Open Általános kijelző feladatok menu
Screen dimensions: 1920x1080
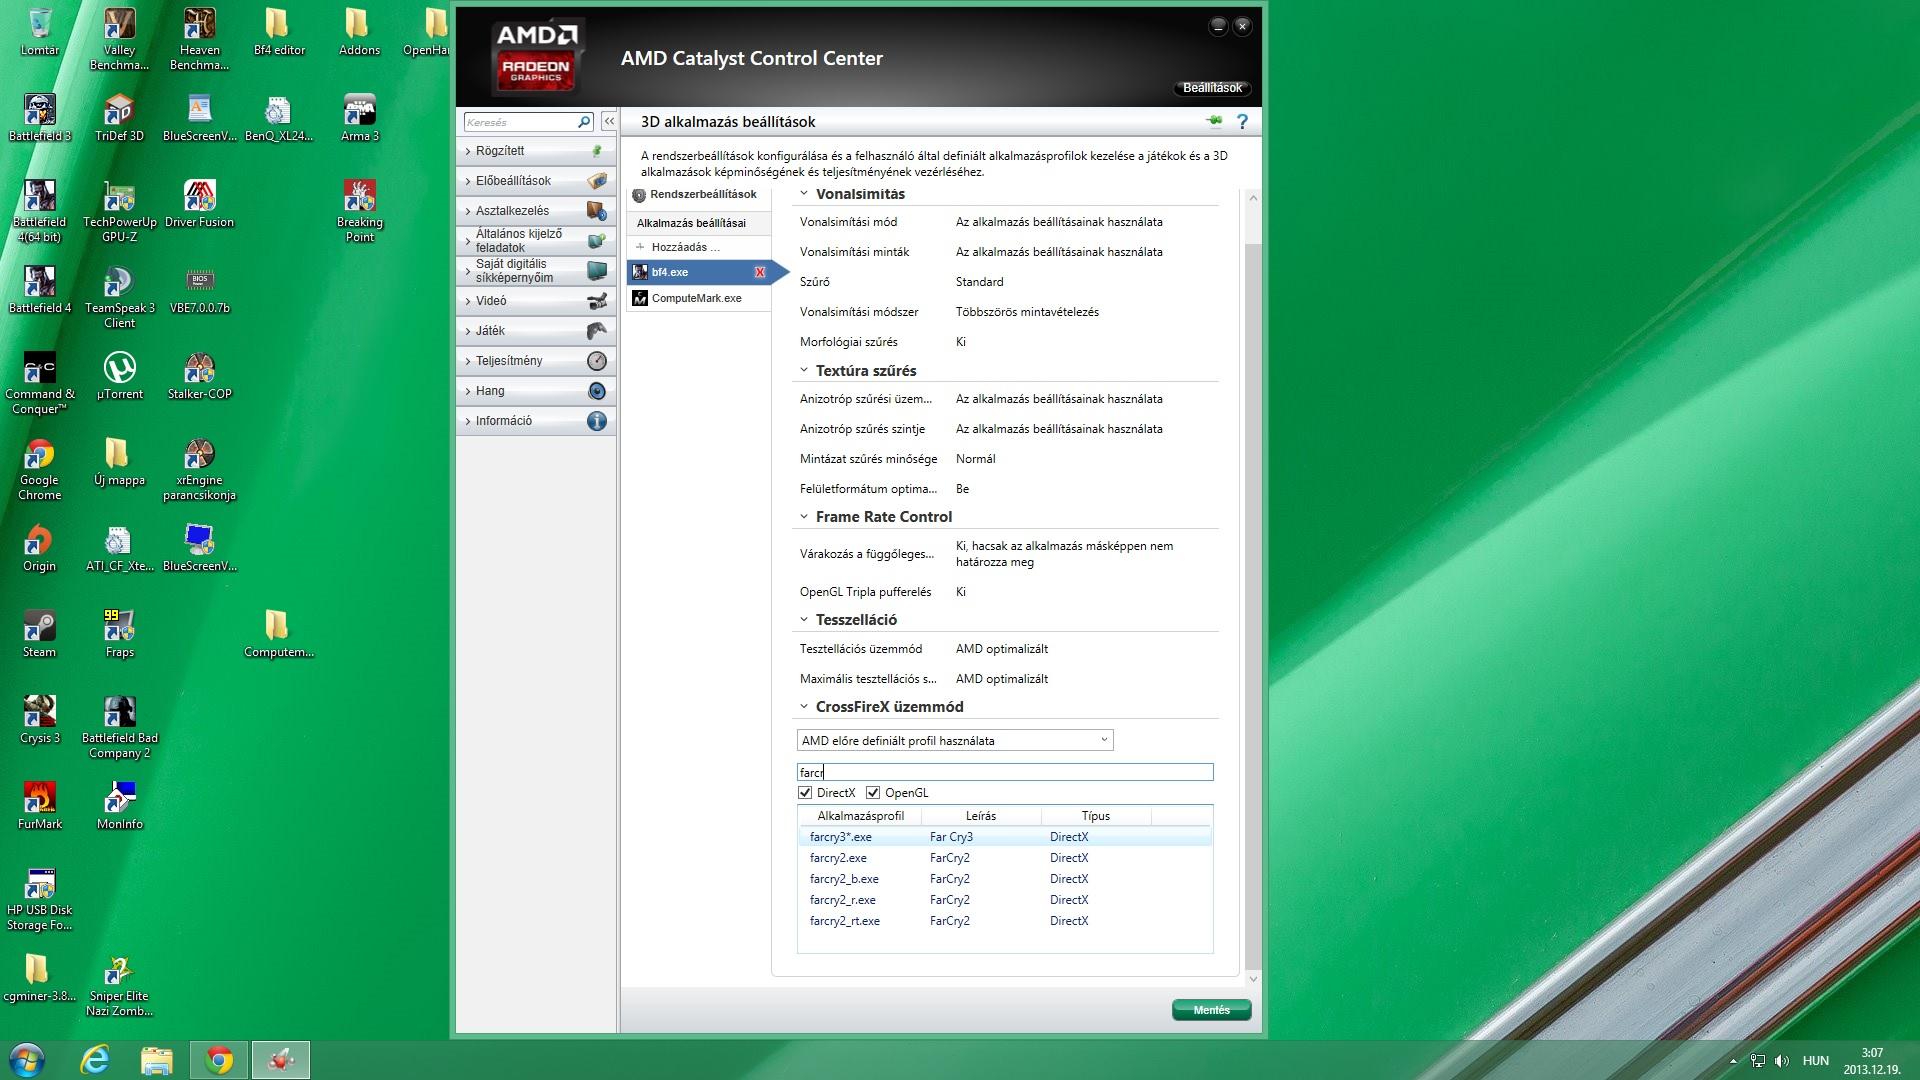point(536,241)
